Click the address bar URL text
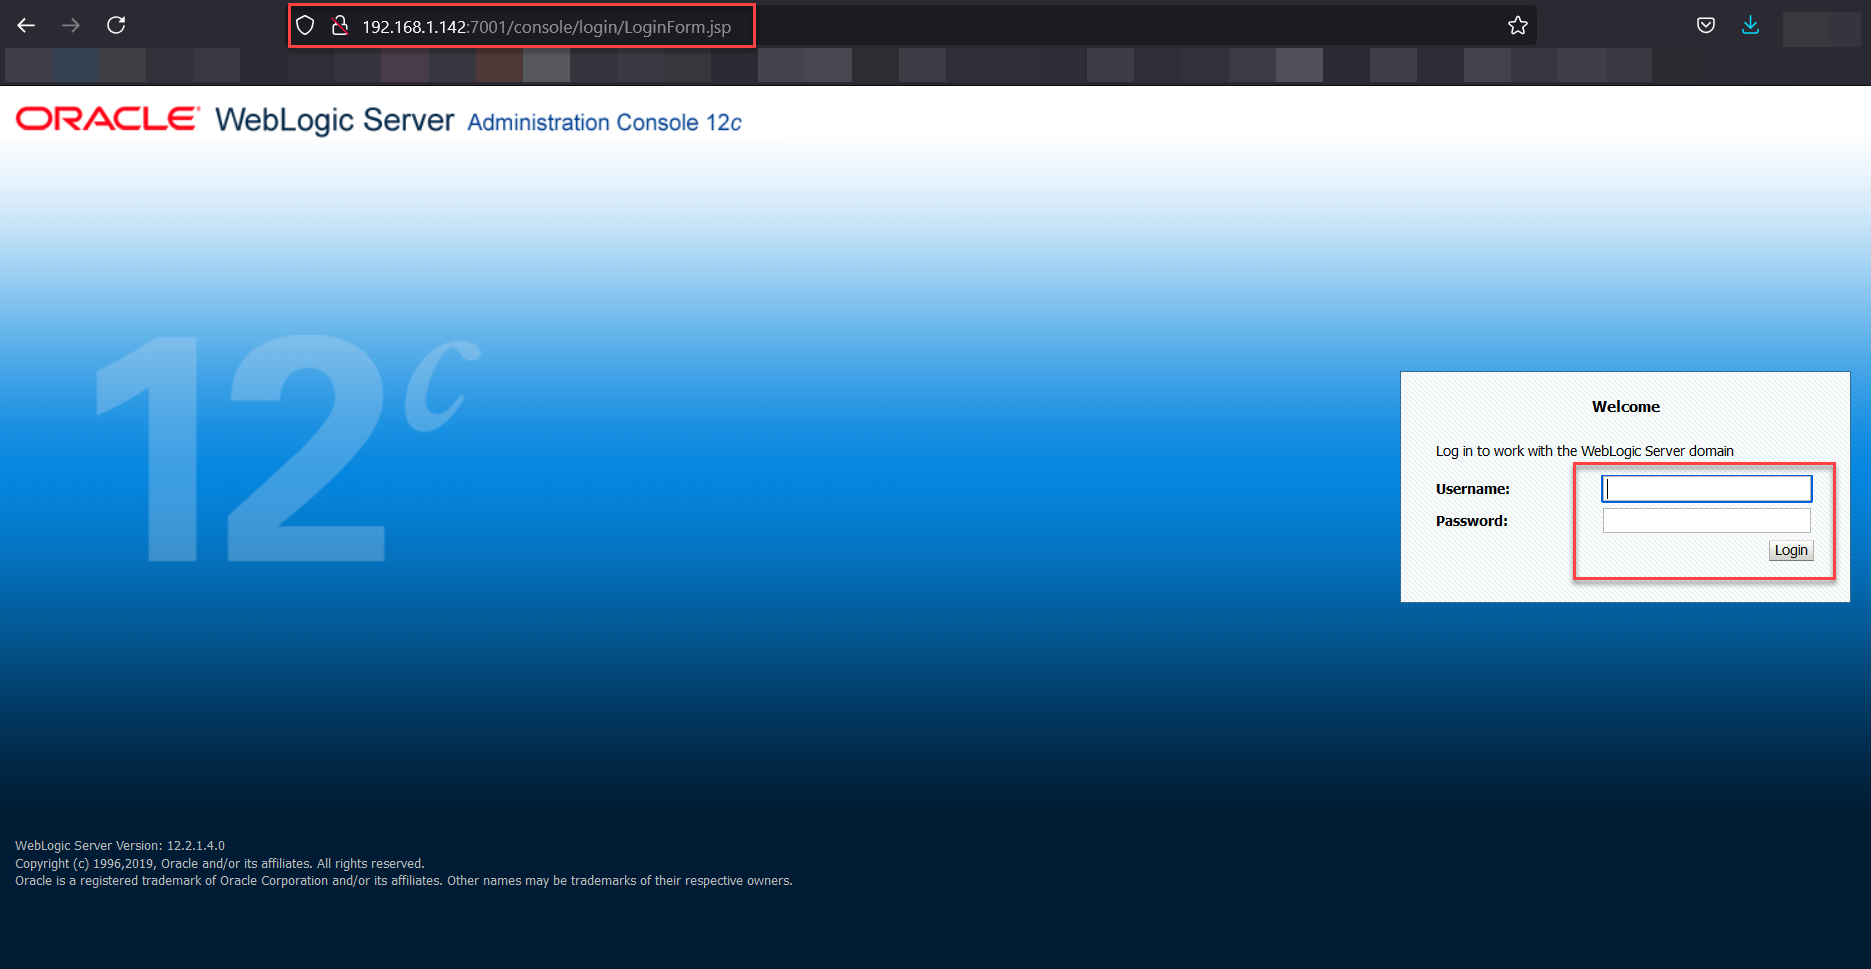1871x969 pixels. (546, 27)
